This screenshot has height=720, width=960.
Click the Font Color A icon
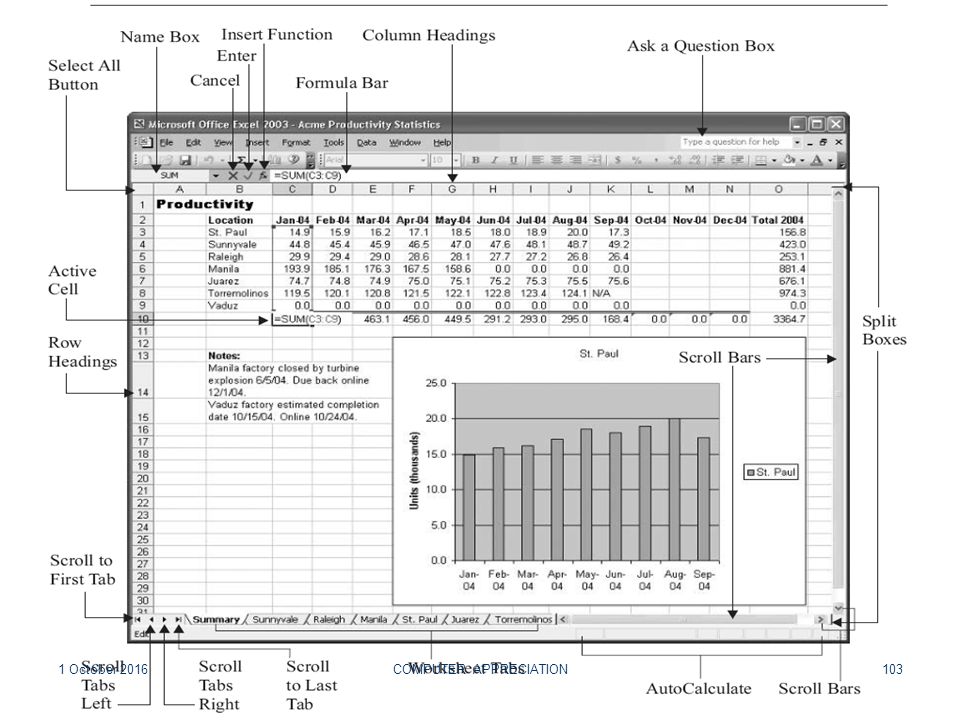817,160
